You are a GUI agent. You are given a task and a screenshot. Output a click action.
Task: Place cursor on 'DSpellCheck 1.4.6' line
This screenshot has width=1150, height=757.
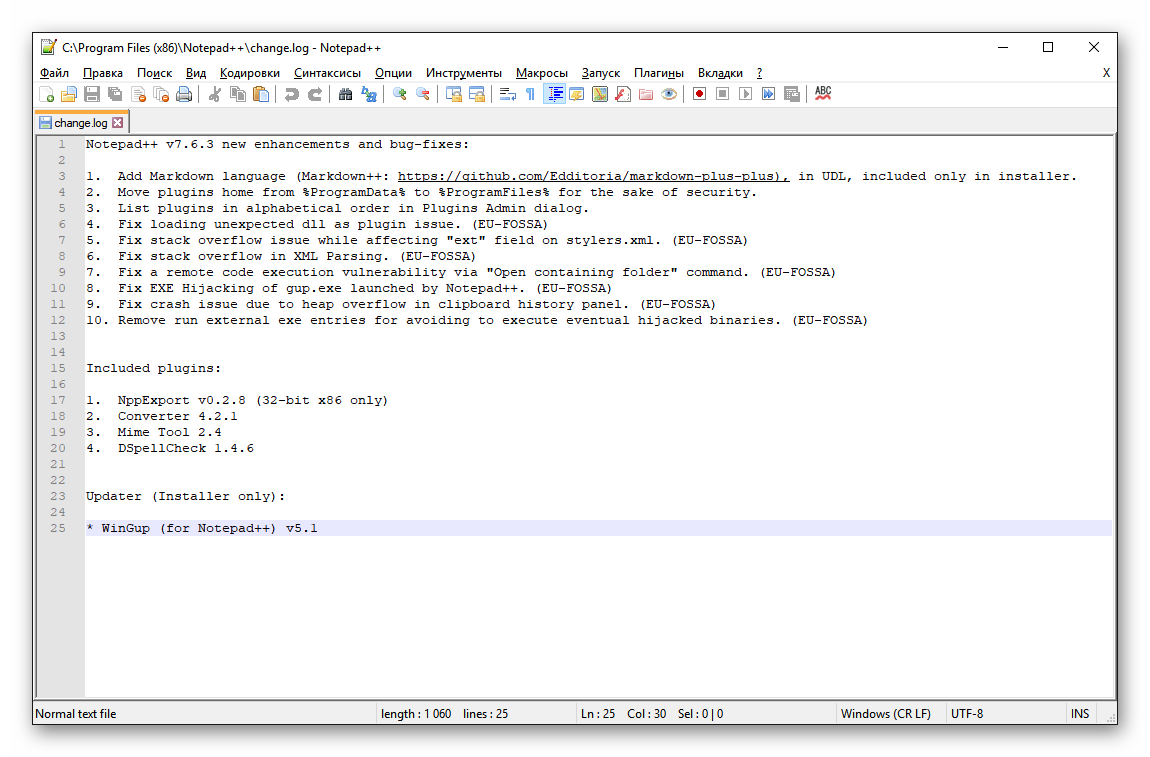186,448
